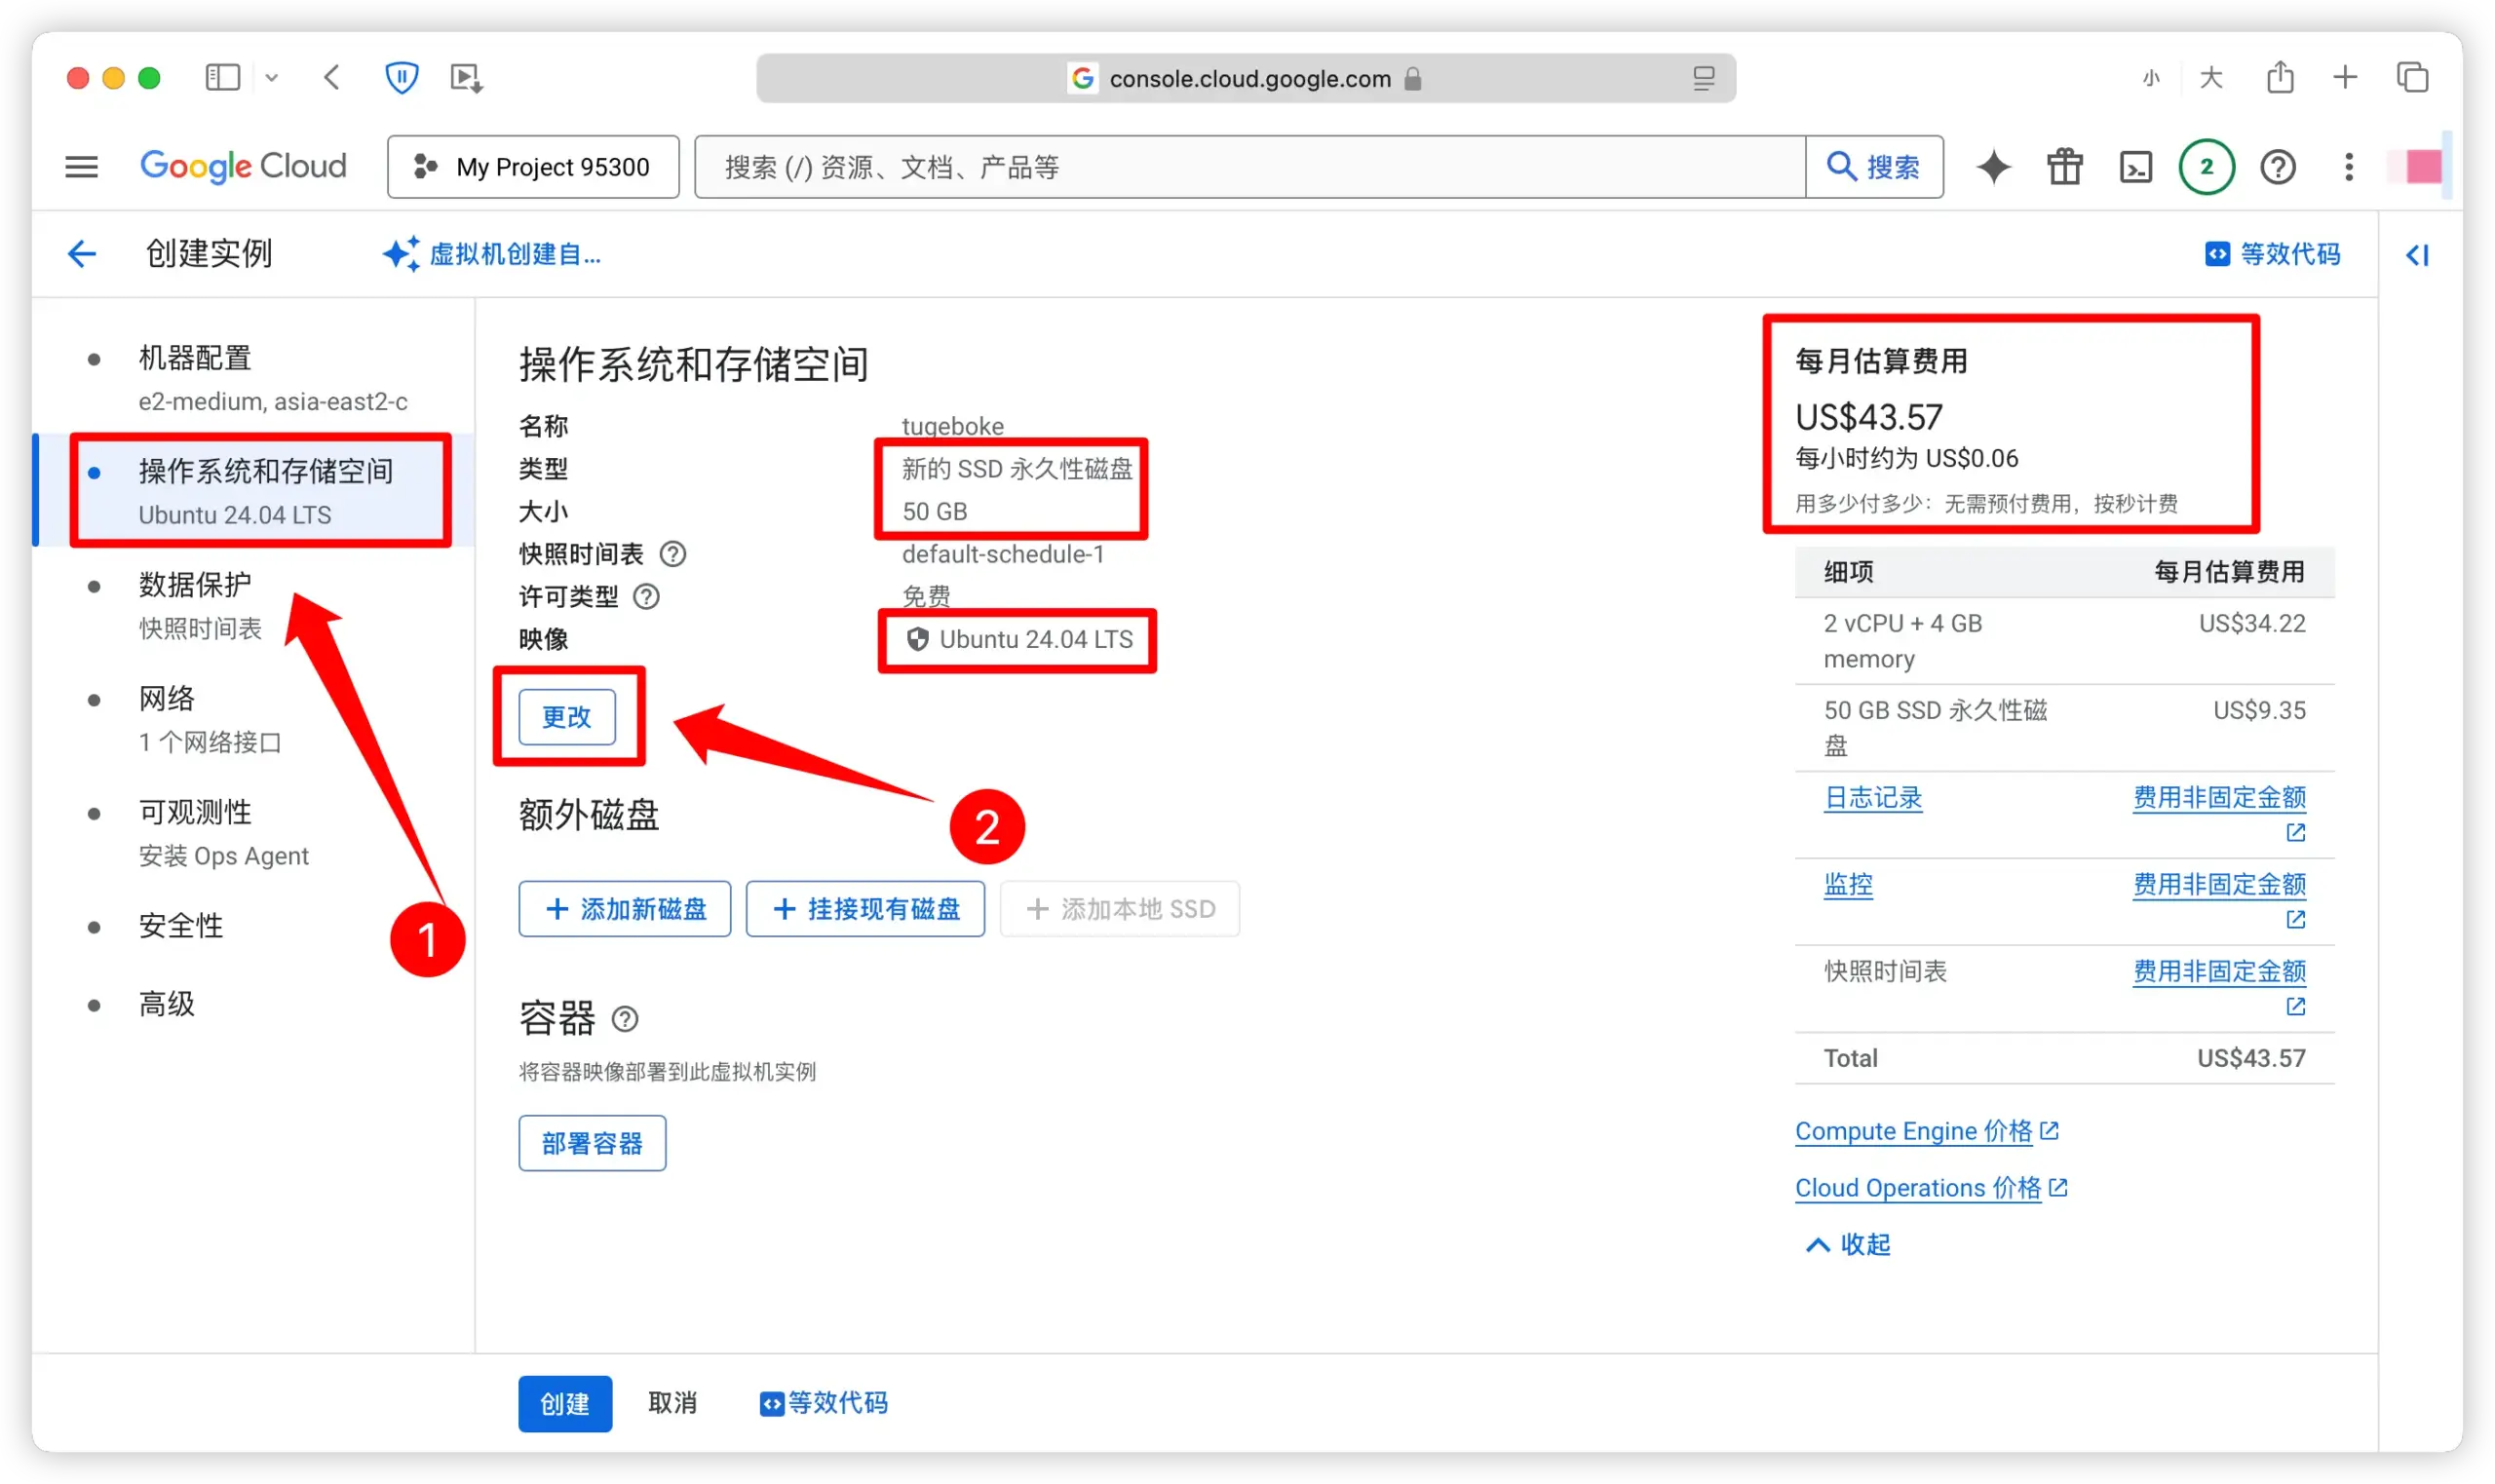Click the US$9.35 SSD disk cost cell
The width and height of the screenshot is (2495, 1484).
2259,710
